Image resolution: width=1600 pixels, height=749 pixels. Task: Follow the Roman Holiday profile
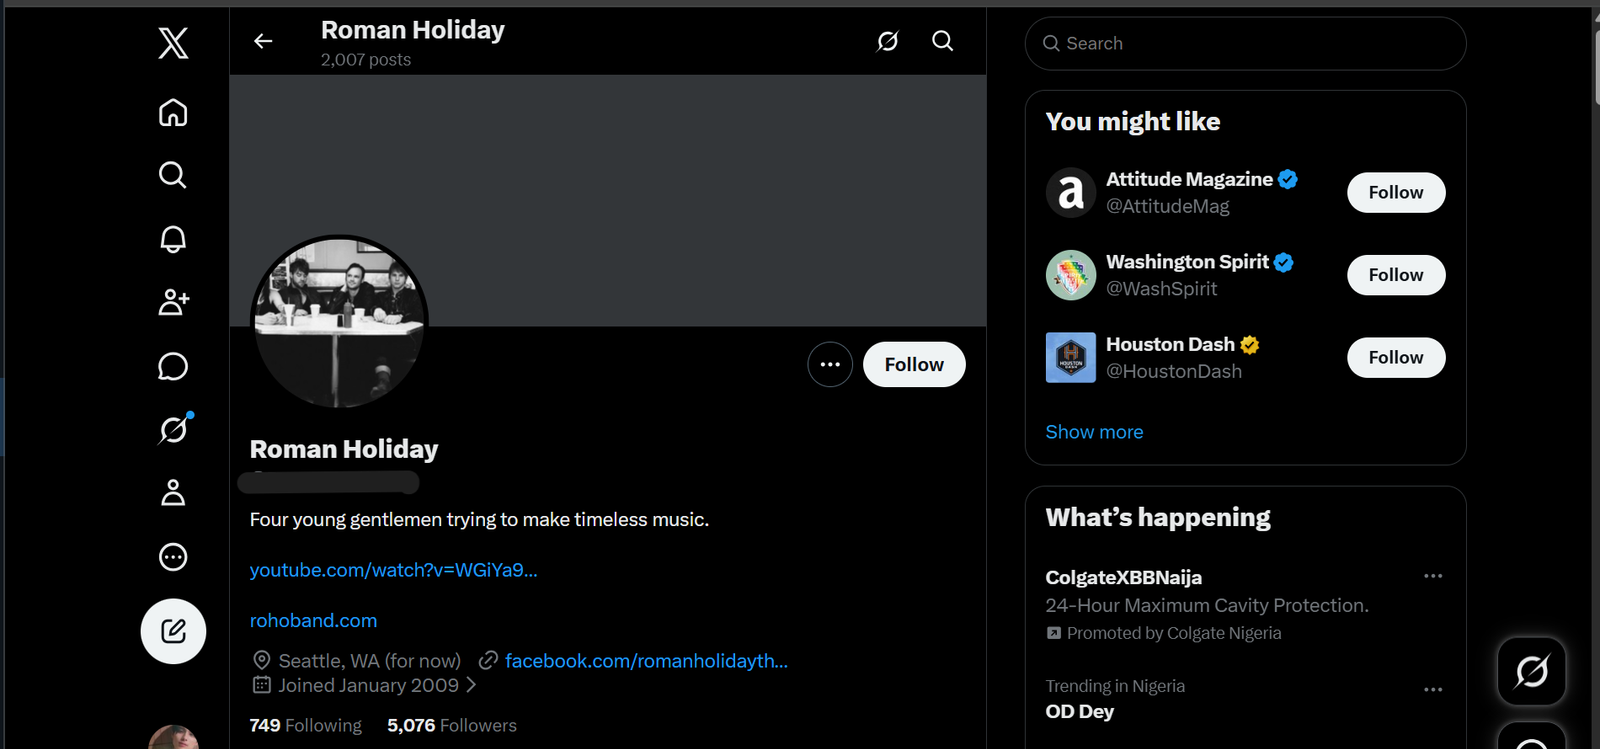click(914, 365)
